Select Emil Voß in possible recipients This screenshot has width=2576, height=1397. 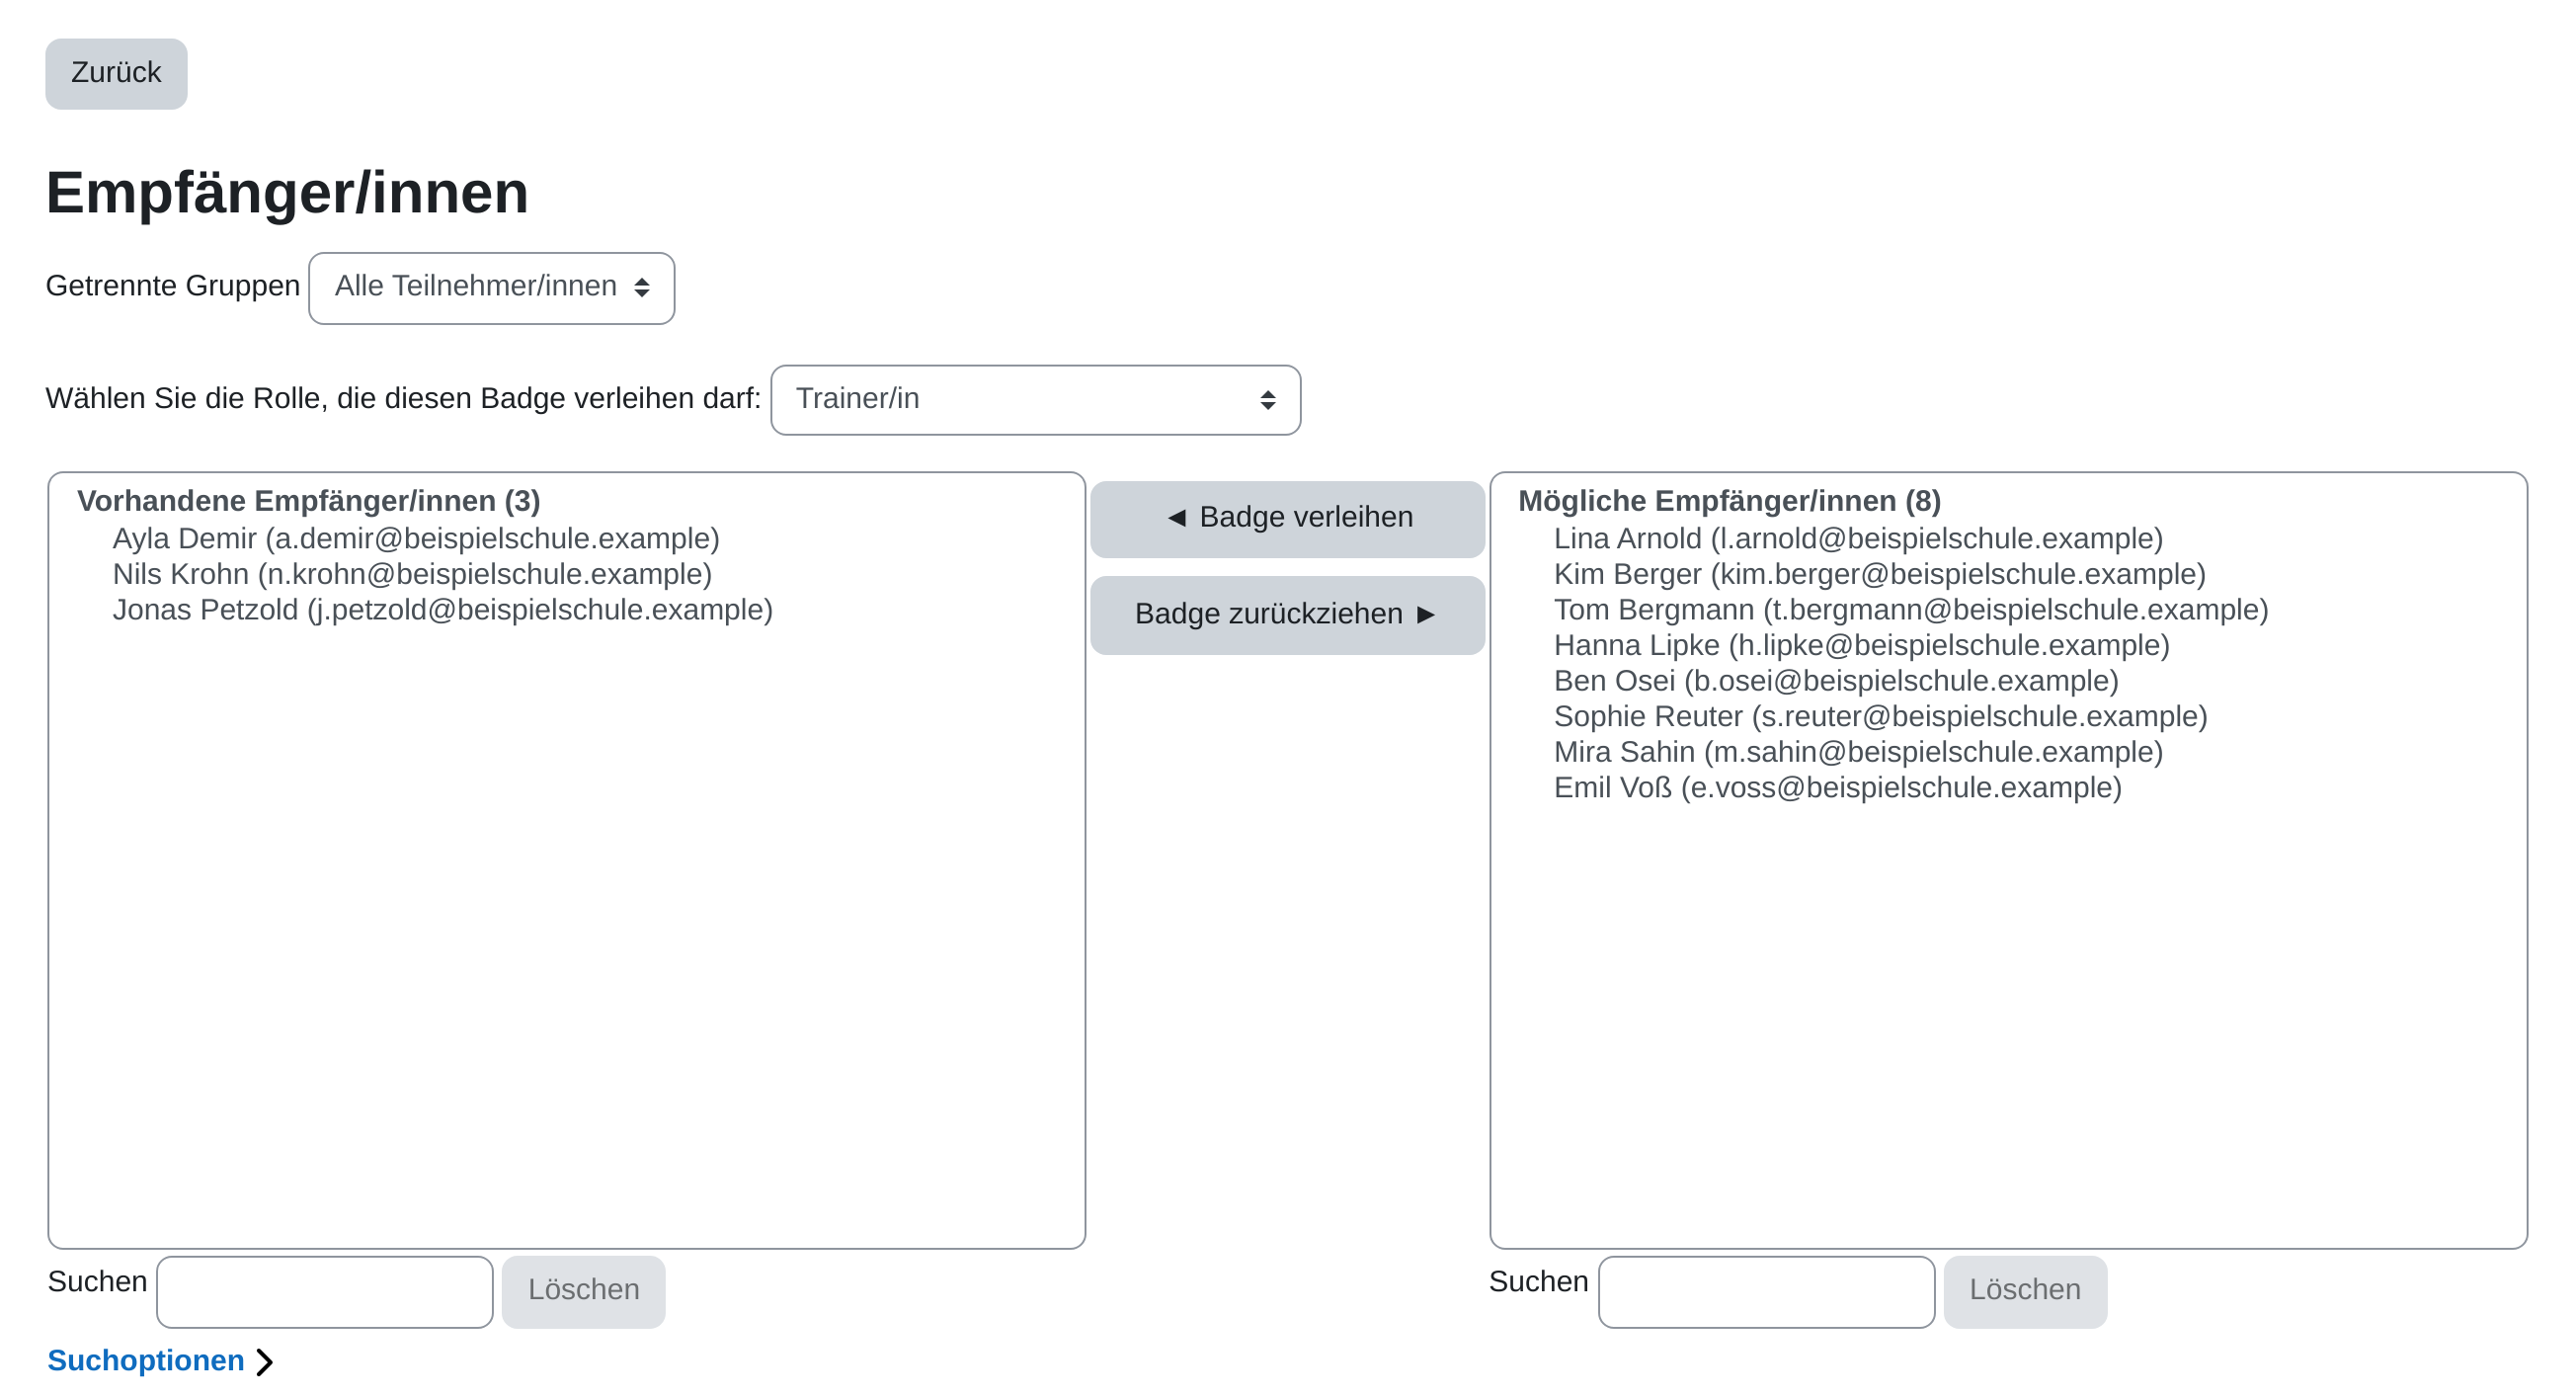tap(1837, 788)
